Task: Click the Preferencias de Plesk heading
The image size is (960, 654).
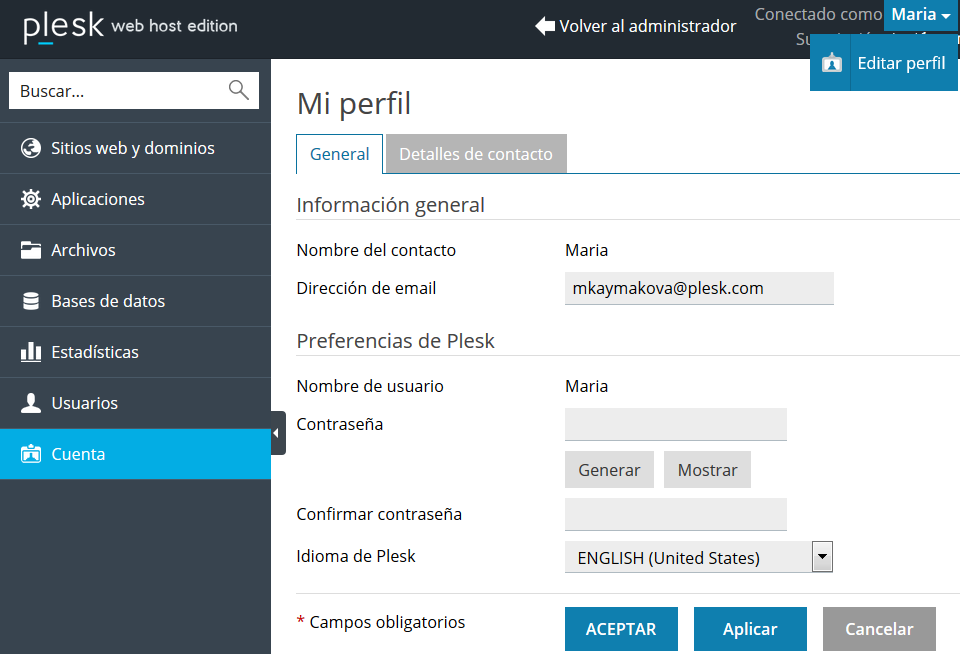Action: click(396, 341)
